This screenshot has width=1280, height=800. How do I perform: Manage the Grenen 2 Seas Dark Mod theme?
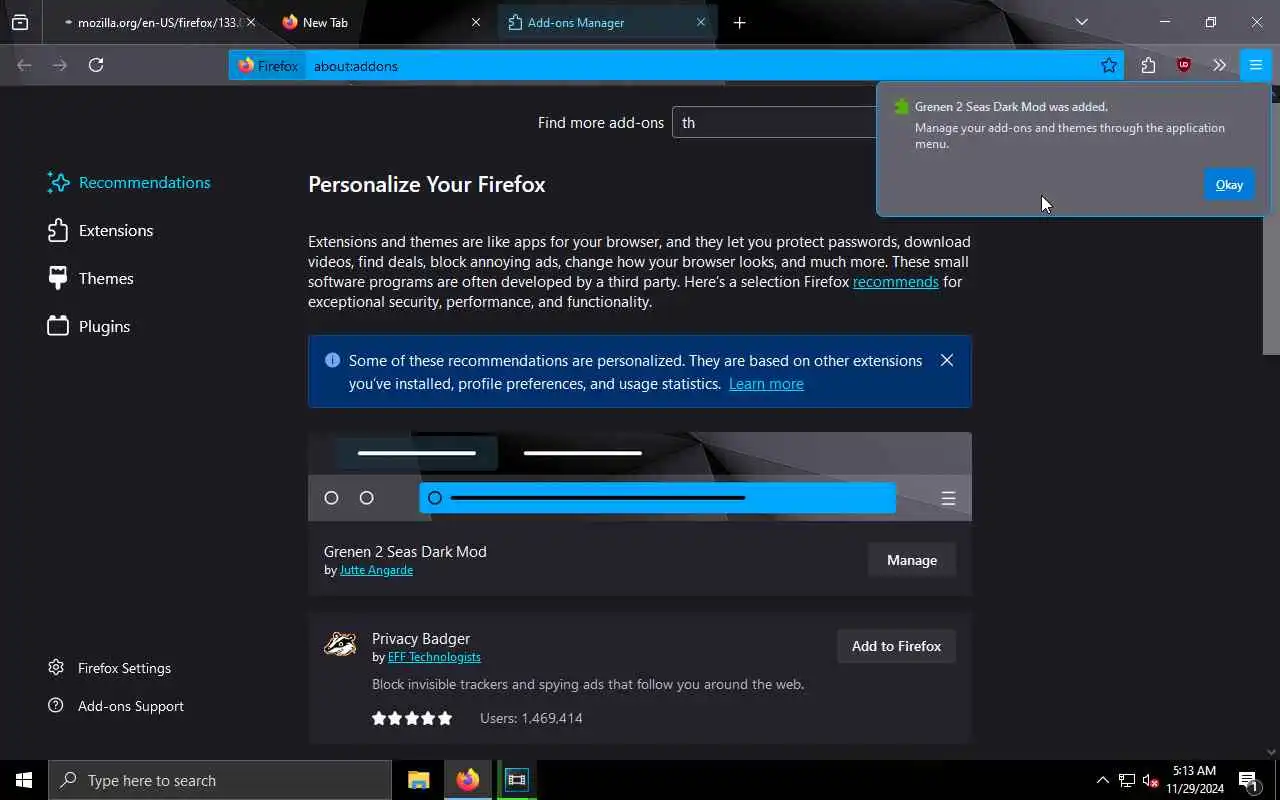(911, 560)
